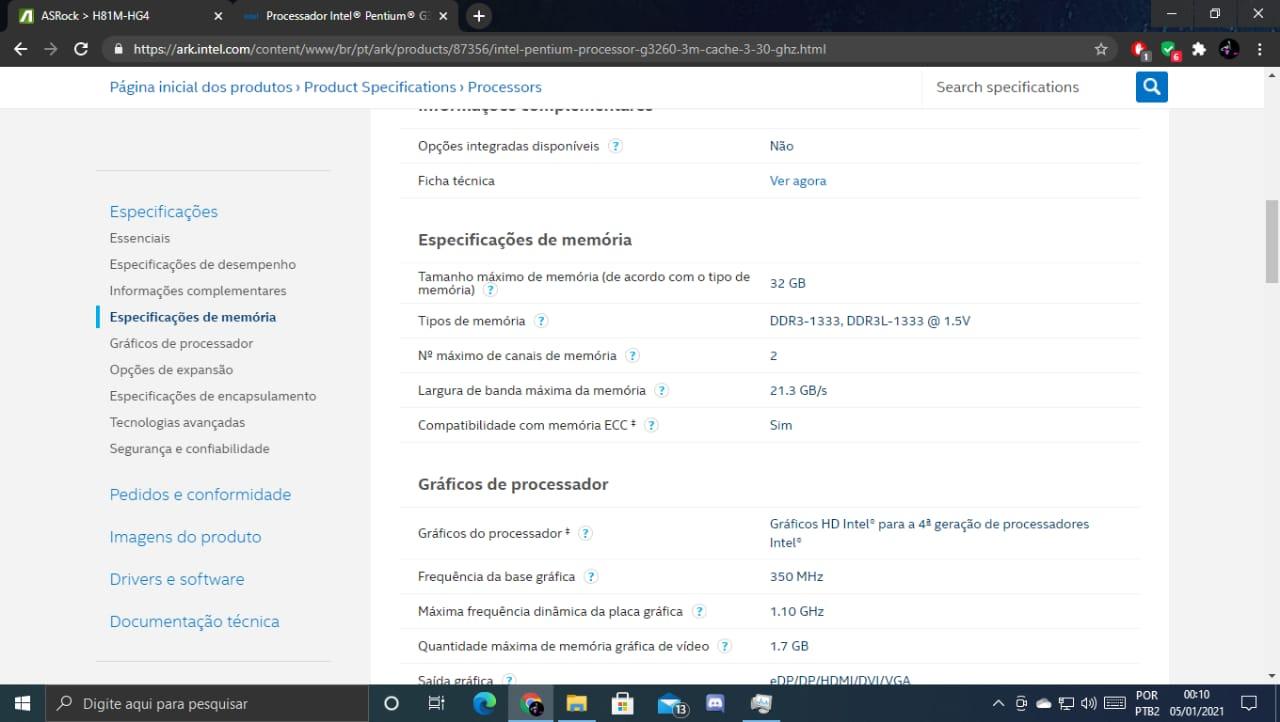1280x722 pixels.
Task: Click the red extension icon with badge 1
Action: tap(1139, 49)
